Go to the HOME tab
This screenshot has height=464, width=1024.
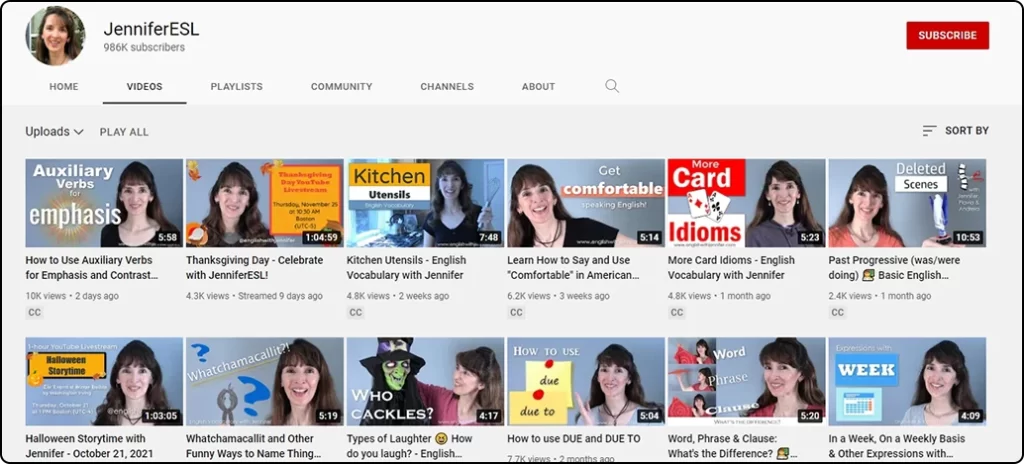pos(64,86)
